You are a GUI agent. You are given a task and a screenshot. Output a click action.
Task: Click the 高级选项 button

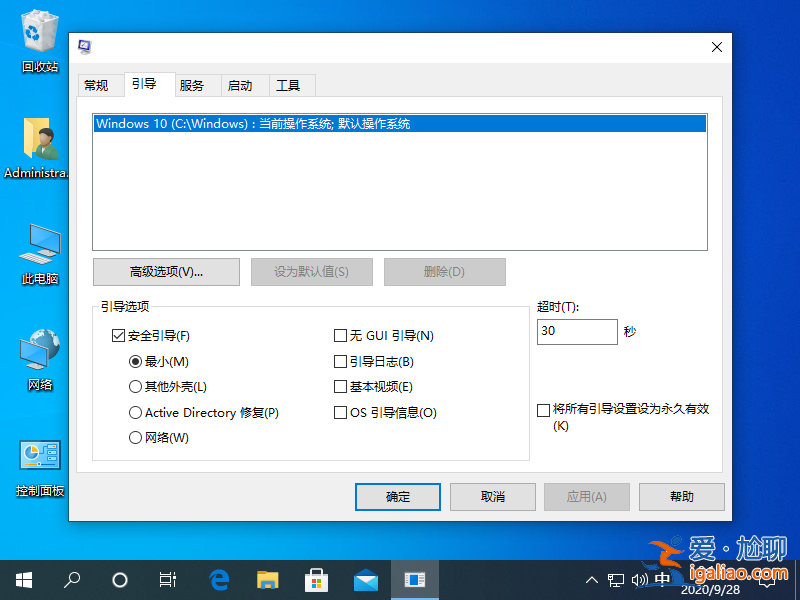pyautogui.click(x=165, y=271)
